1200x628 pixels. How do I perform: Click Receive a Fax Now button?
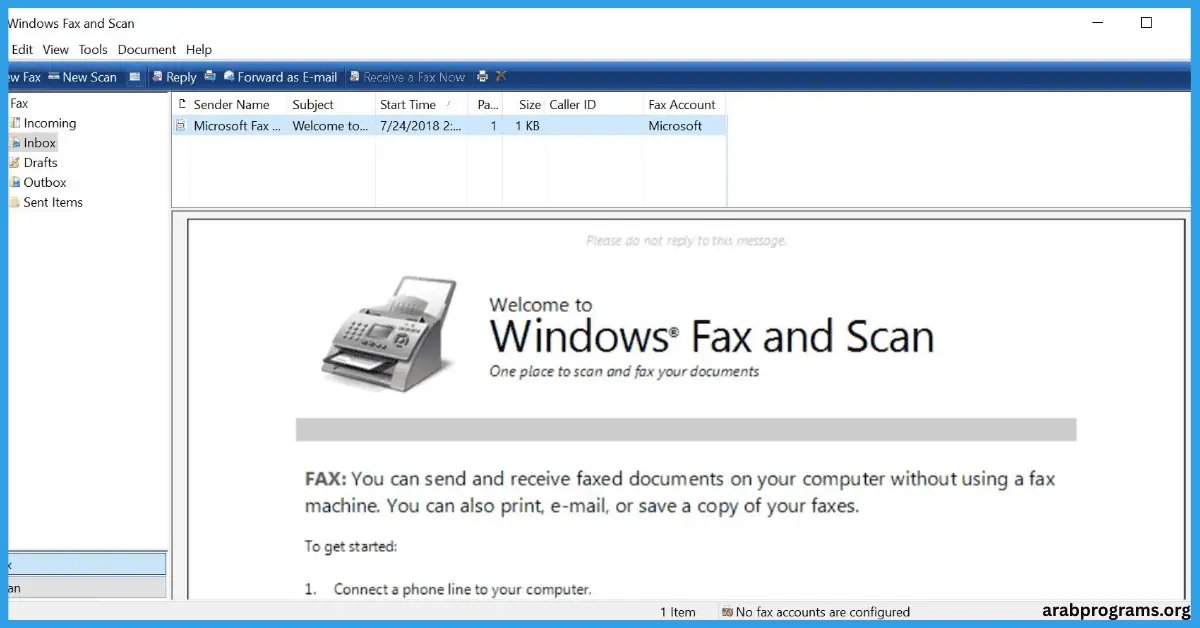pyautogui.click(x=407, y=77)
